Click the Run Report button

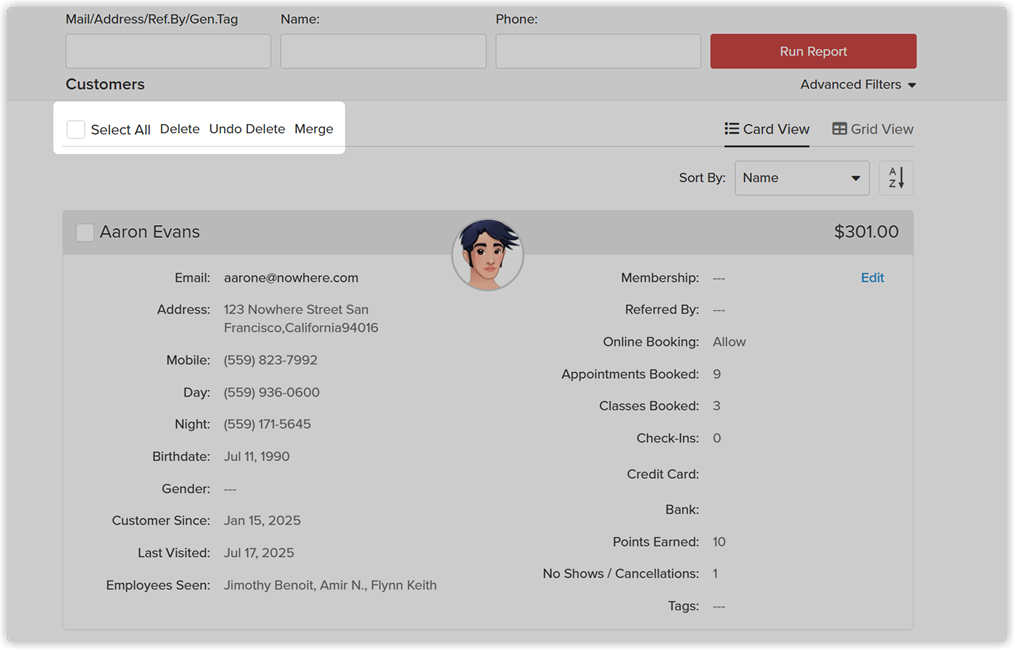pyautogui.click(x=813, y=51)
